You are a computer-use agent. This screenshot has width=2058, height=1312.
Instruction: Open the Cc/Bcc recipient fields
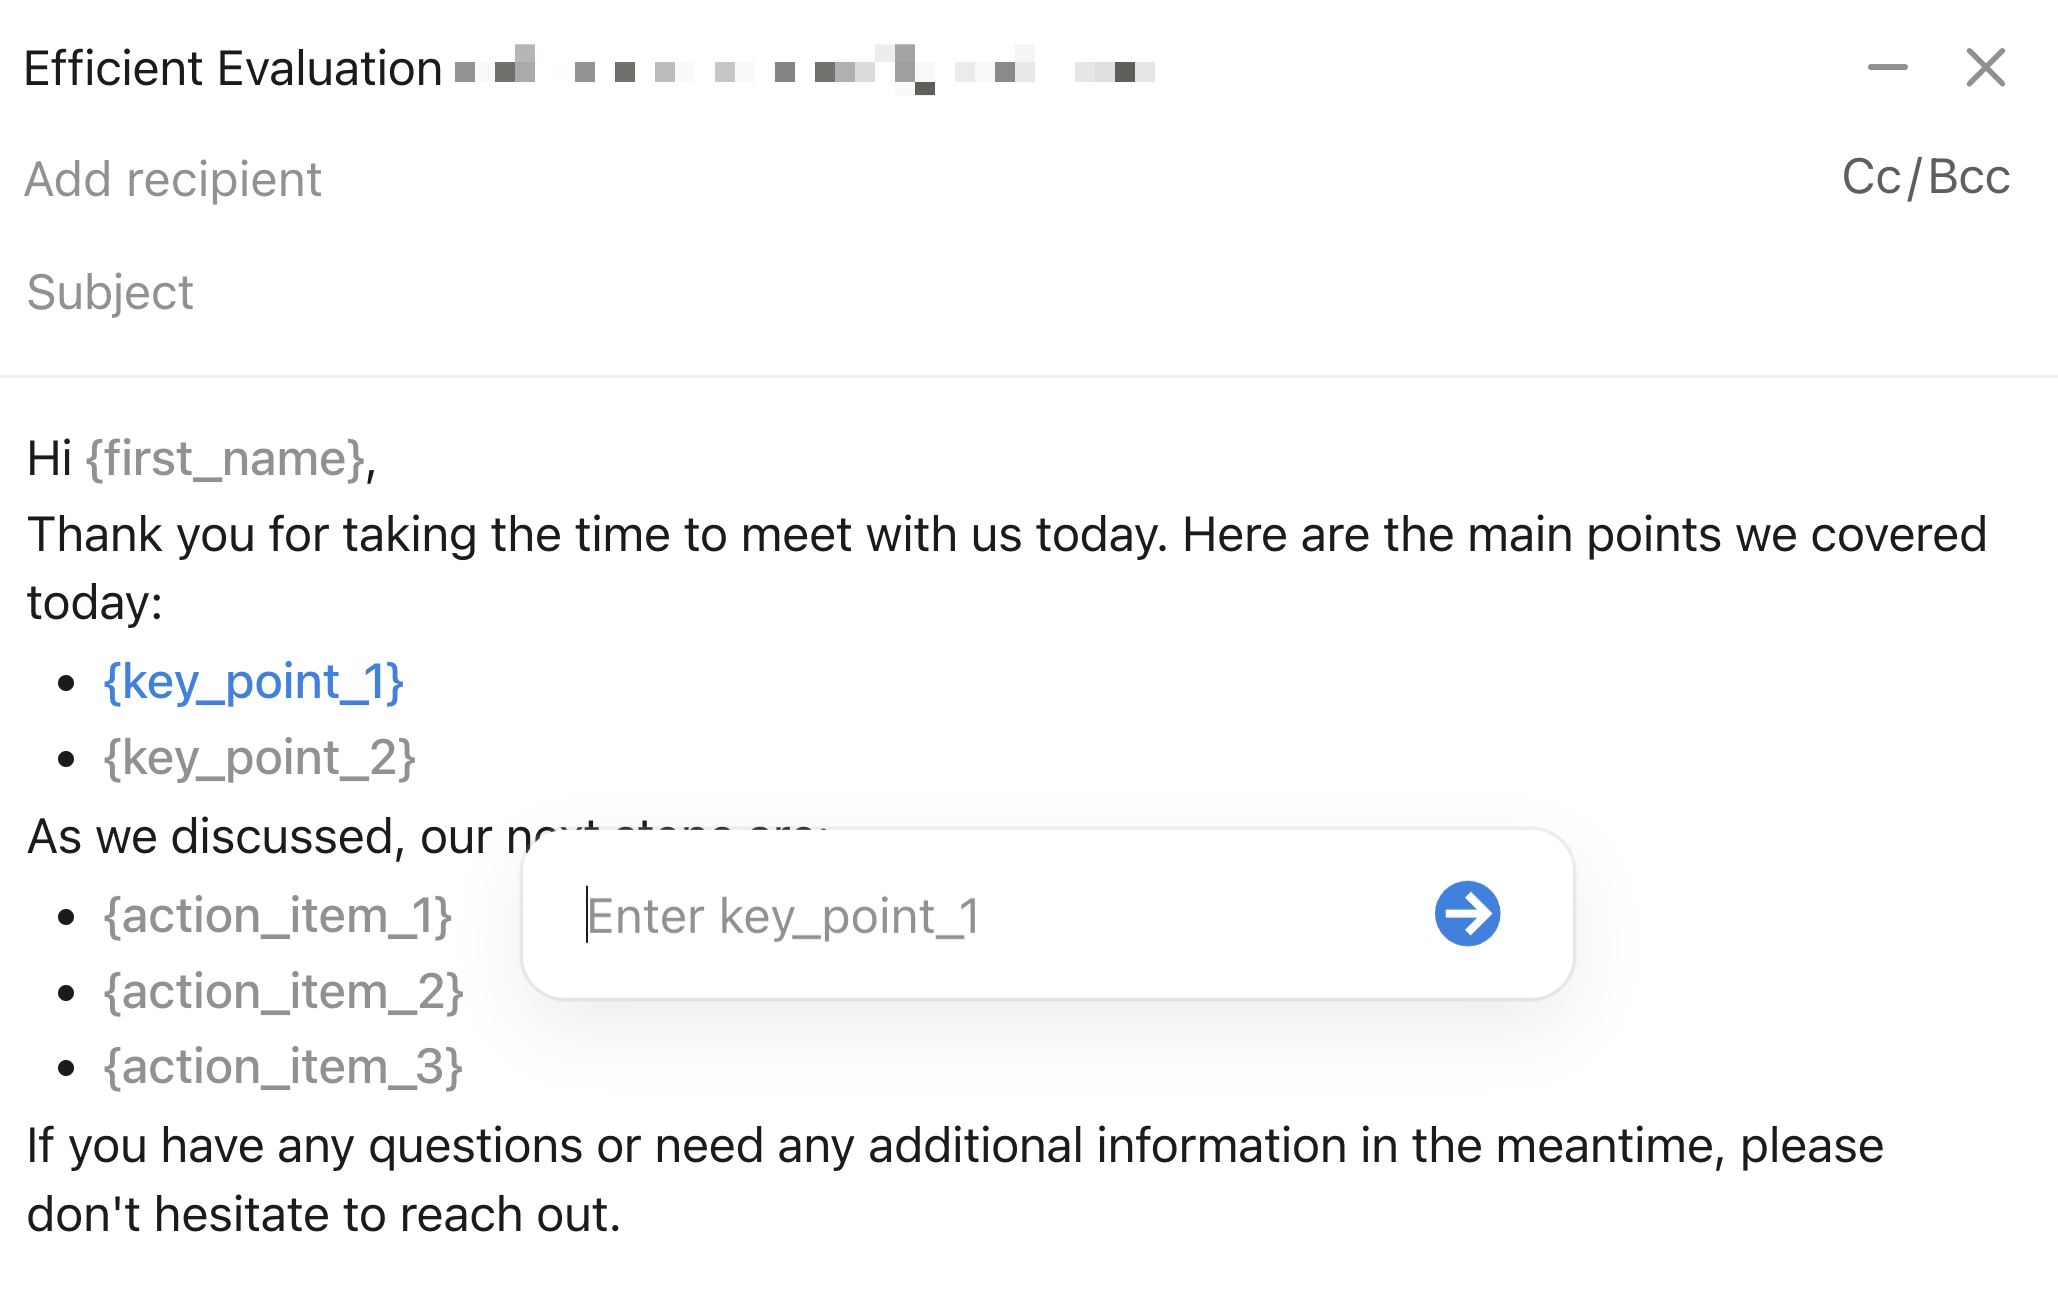1925,178
